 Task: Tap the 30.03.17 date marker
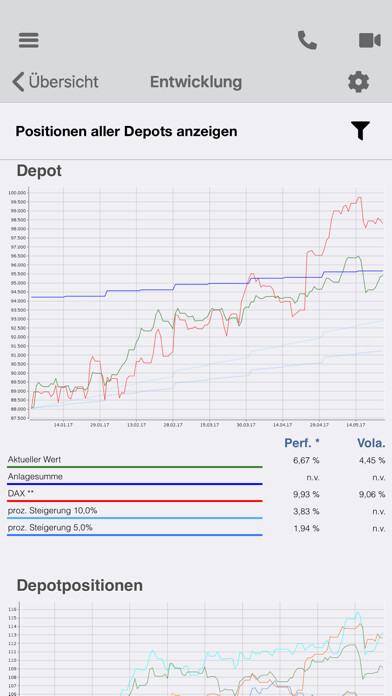(245, 425)
